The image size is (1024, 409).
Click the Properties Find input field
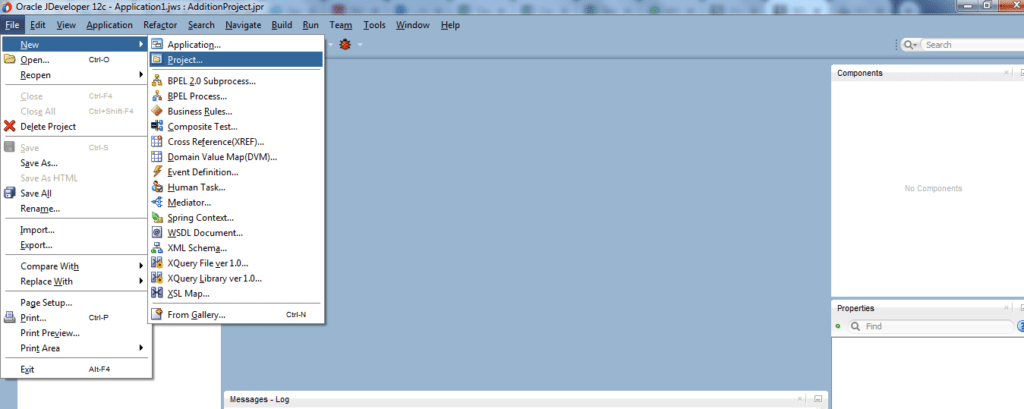pyautogui.click(x=937, y=326)
